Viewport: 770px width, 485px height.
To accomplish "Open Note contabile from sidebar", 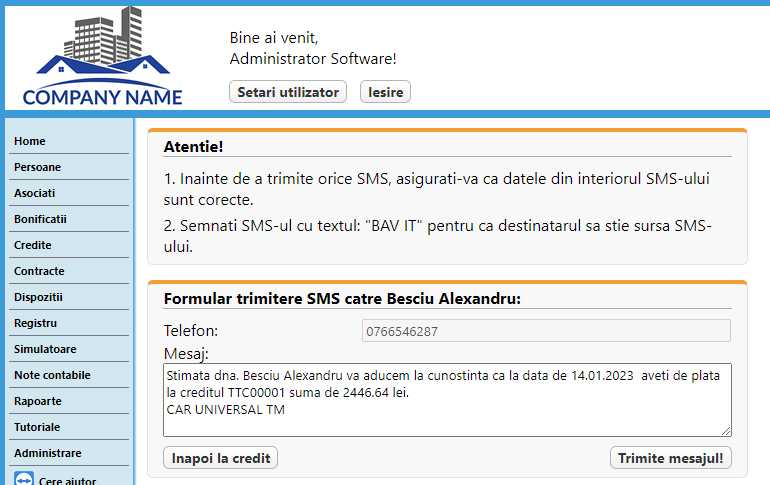I will [x=69, y=376].
